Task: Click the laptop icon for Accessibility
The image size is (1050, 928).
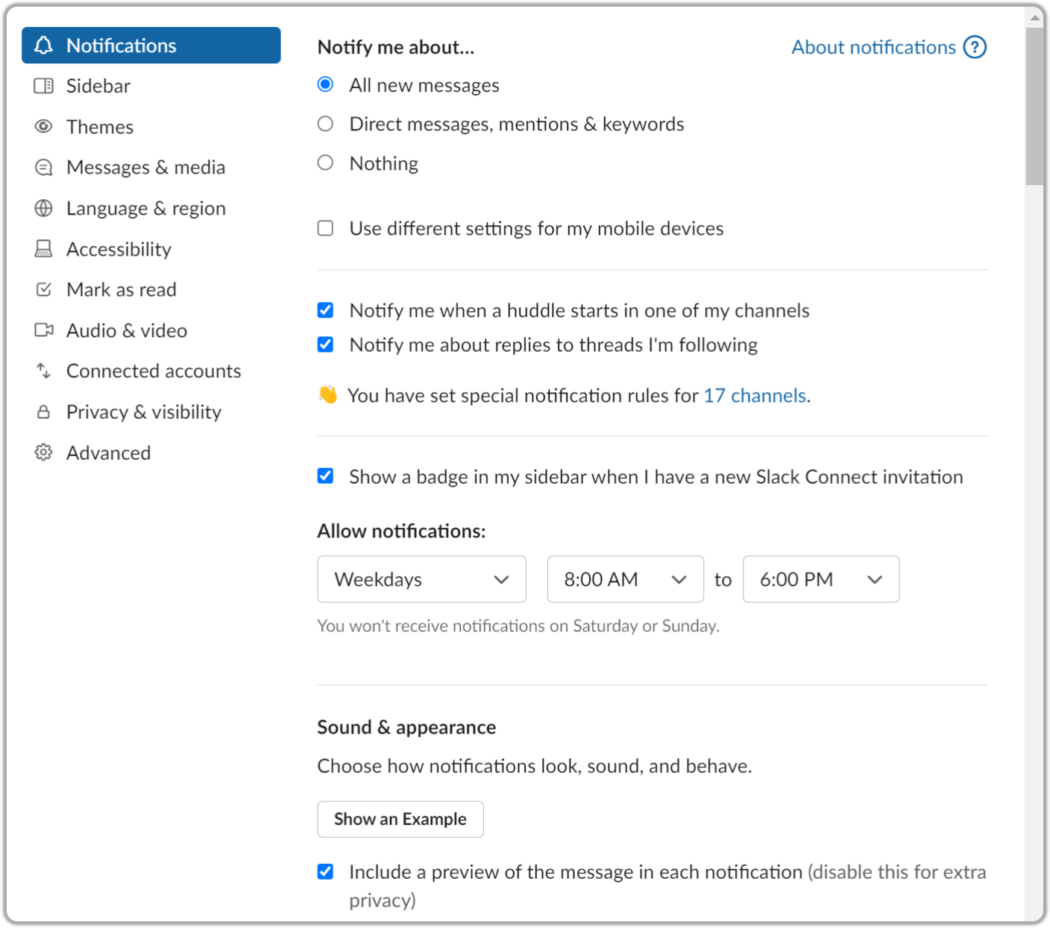Action: (x=43, y=249)
